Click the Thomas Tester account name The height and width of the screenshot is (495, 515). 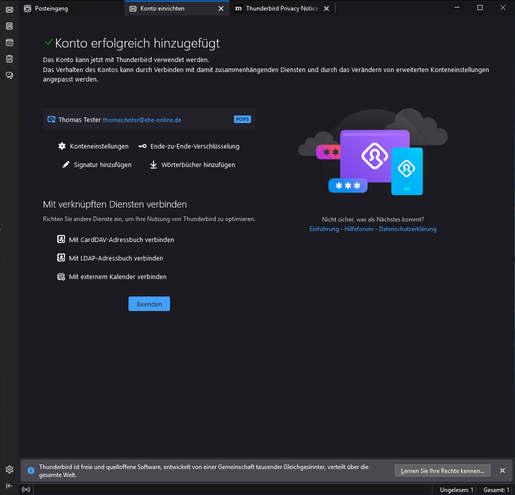click(80, 120)
